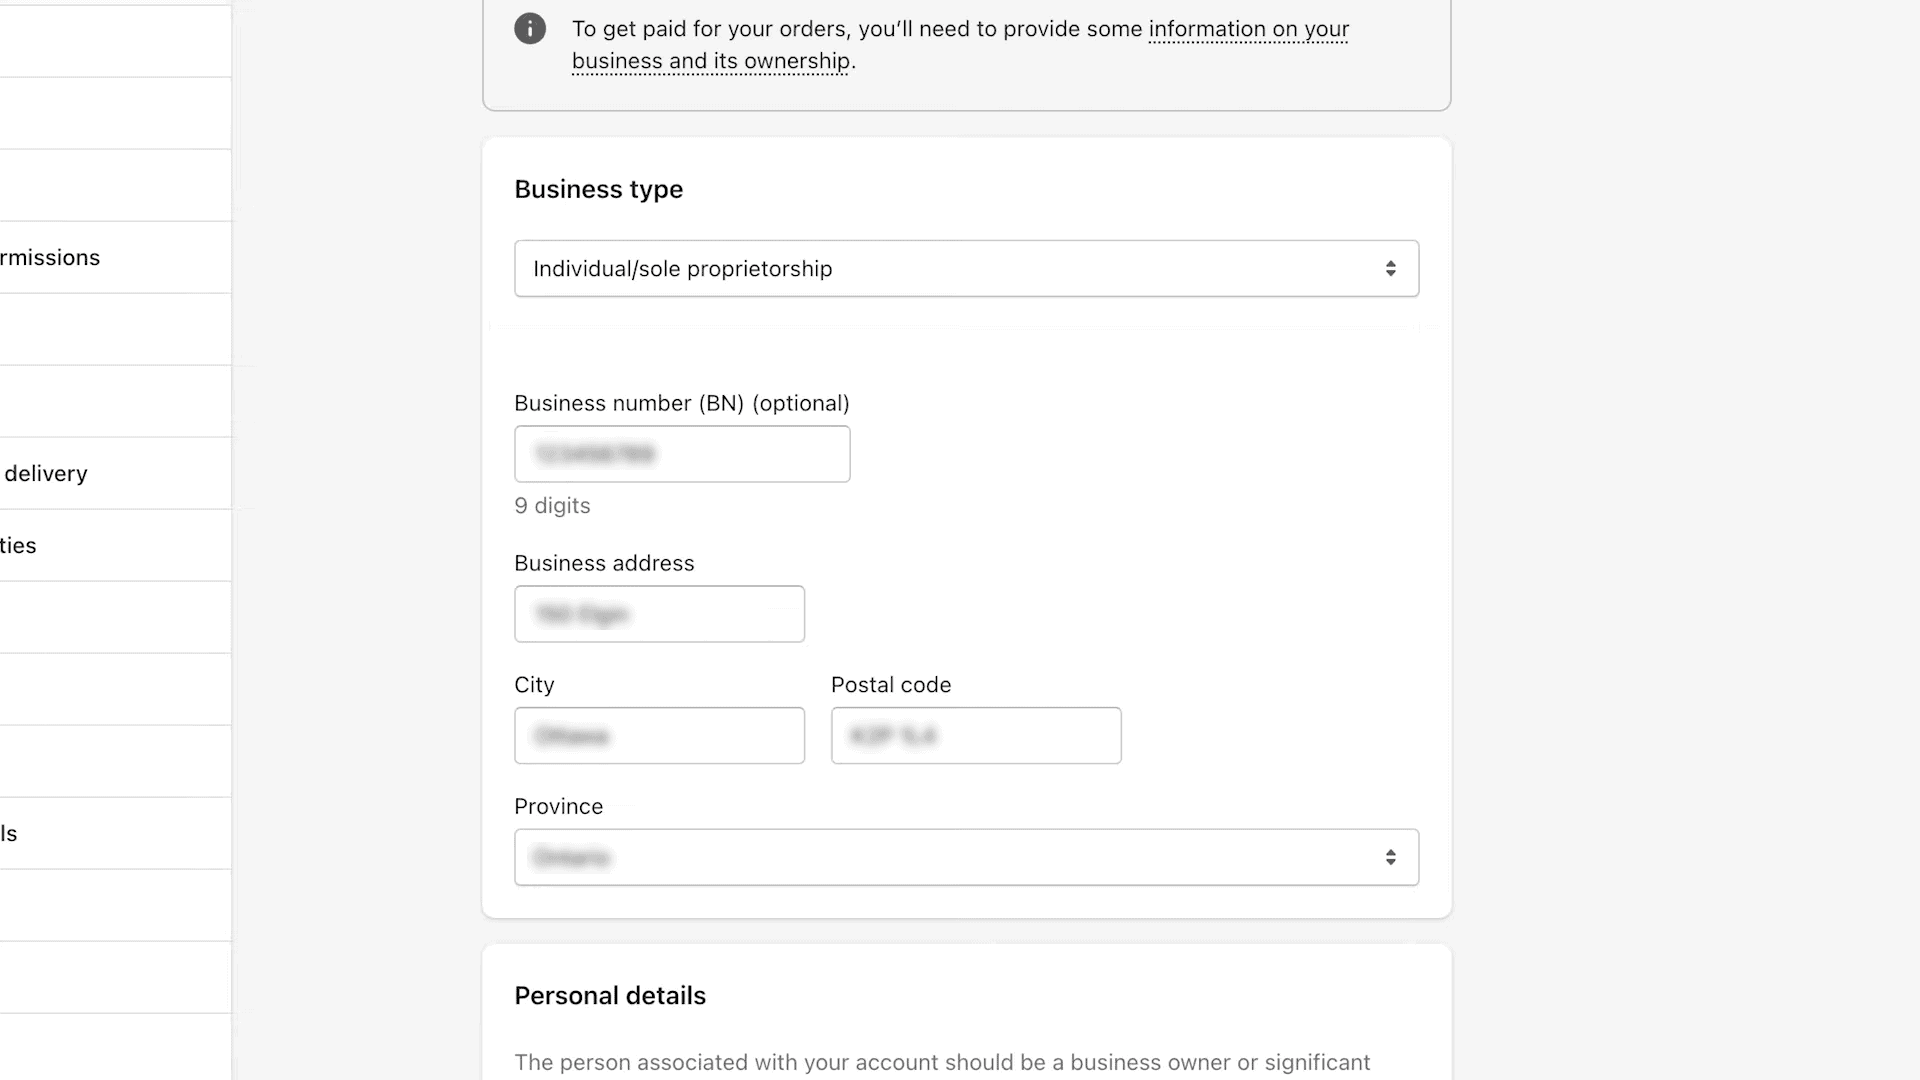1920x1080 pixels.
Task: Click the Business type dropdown arrows icon
Action: click(x=1391, y=268)
